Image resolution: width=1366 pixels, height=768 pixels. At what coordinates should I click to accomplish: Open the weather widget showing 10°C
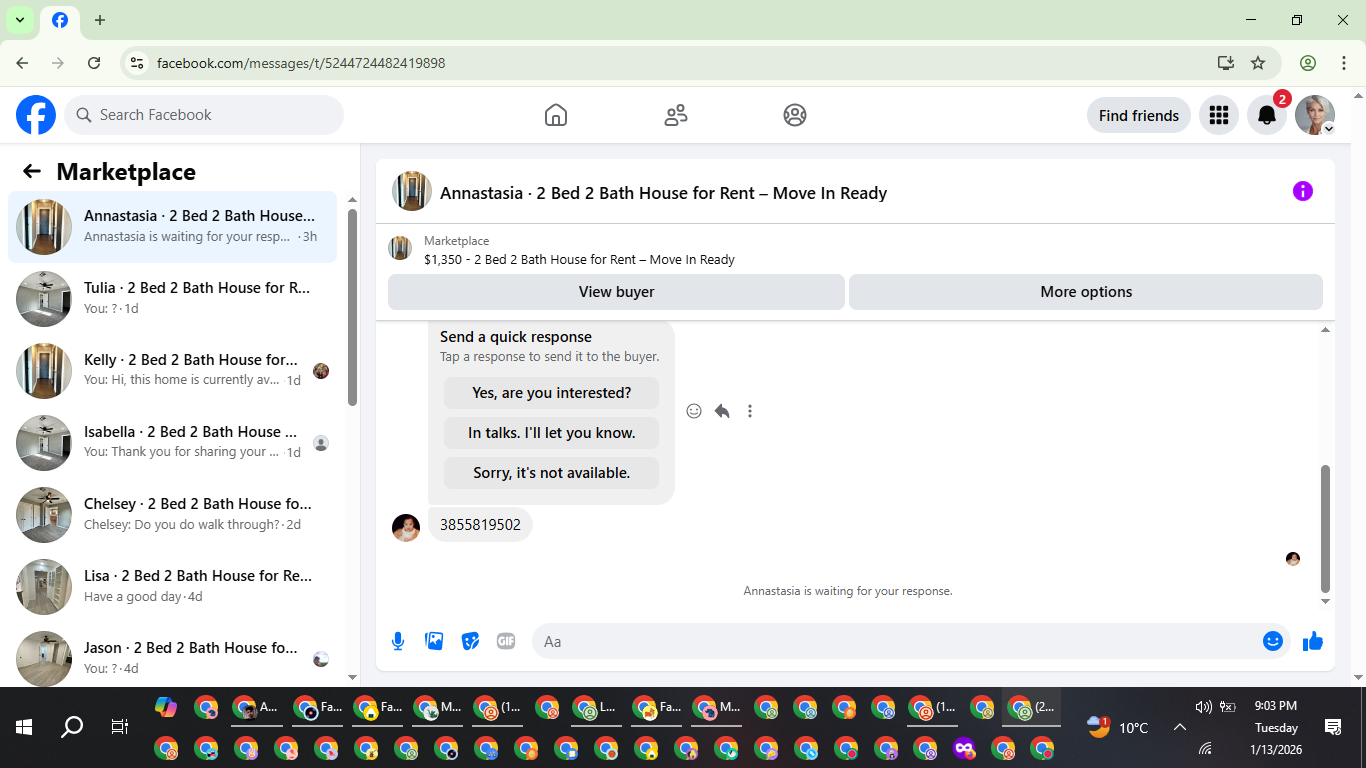pyautogui.click(x=1118, y=727)
